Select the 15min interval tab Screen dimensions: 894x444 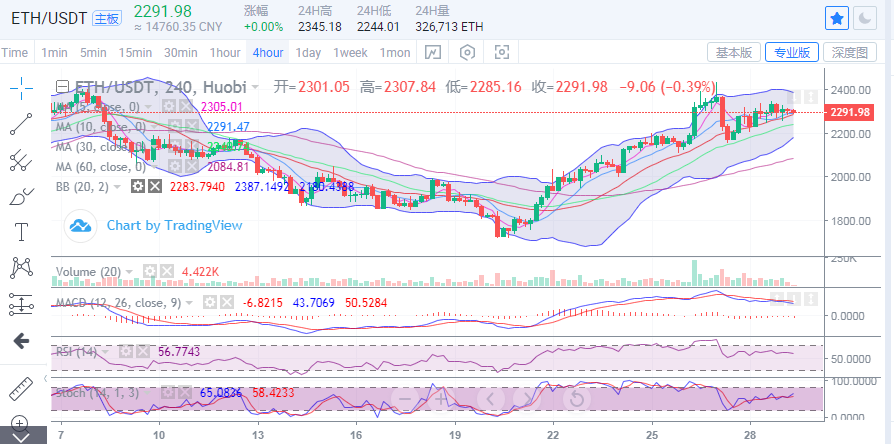pos(135,52)
